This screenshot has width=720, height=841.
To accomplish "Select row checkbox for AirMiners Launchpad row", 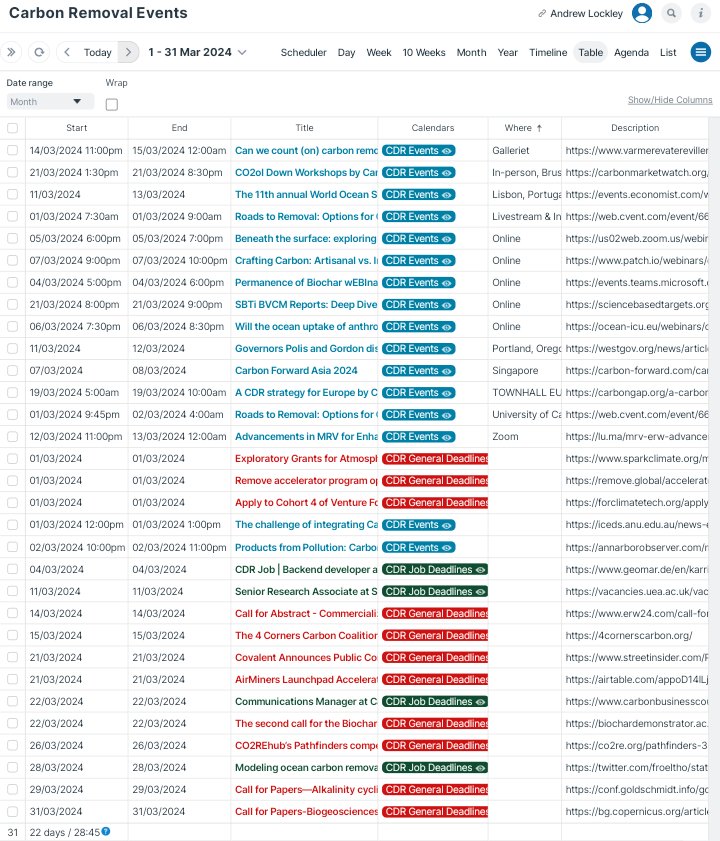I will click(12, 679).
